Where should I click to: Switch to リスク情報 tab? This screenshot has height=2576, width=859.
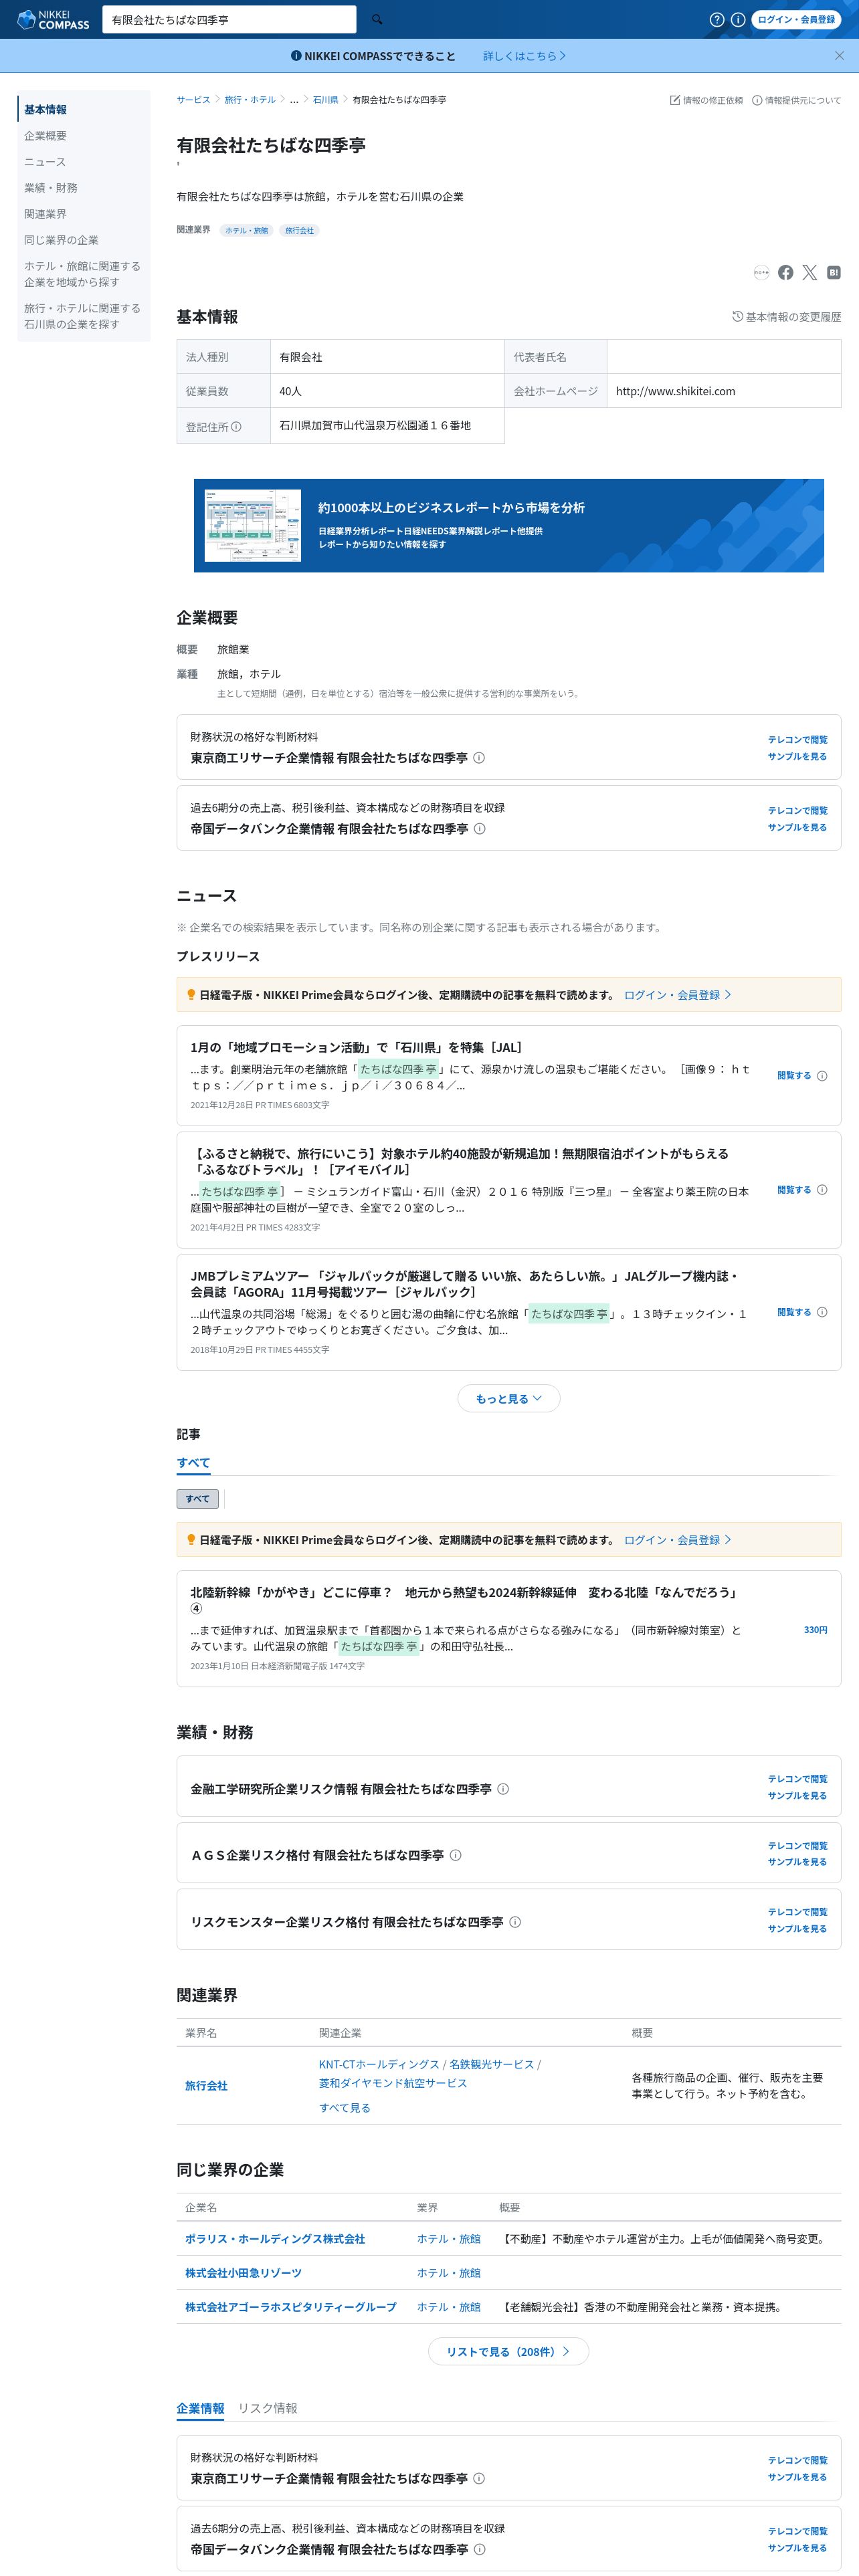point(267,2408)
